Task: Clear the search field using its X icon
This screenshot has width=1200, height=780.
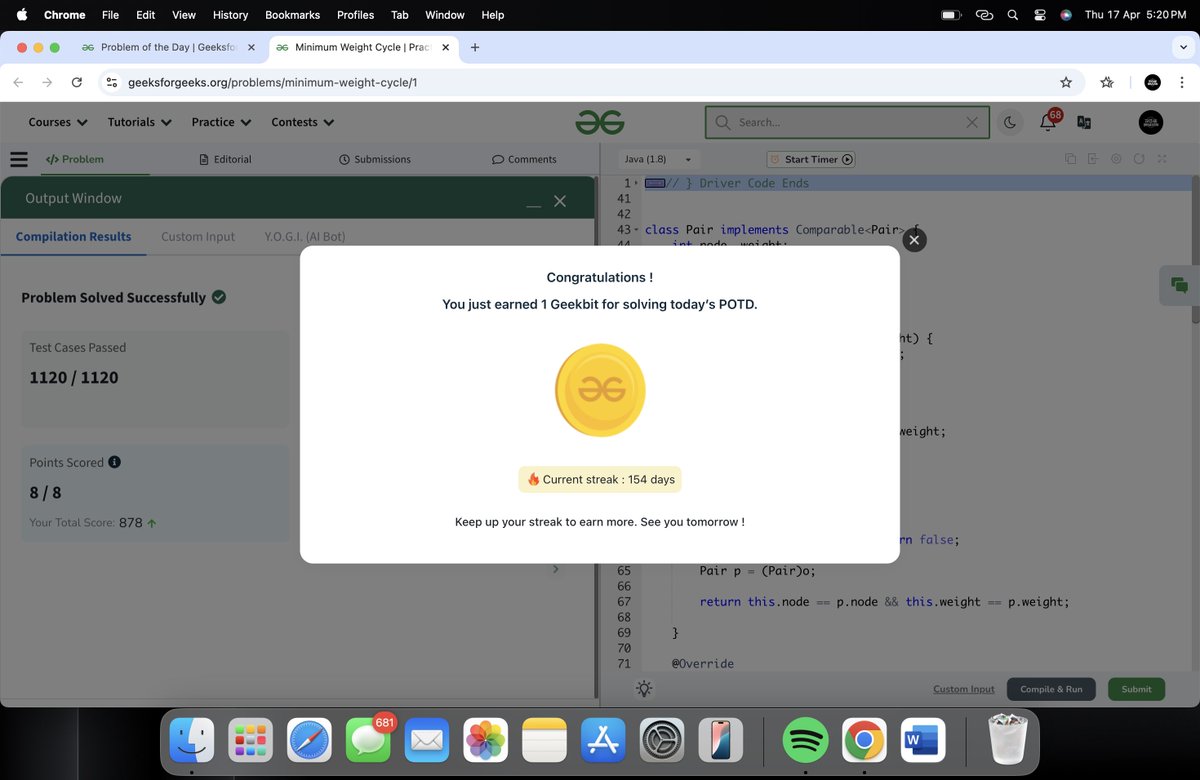Action: 972,122
